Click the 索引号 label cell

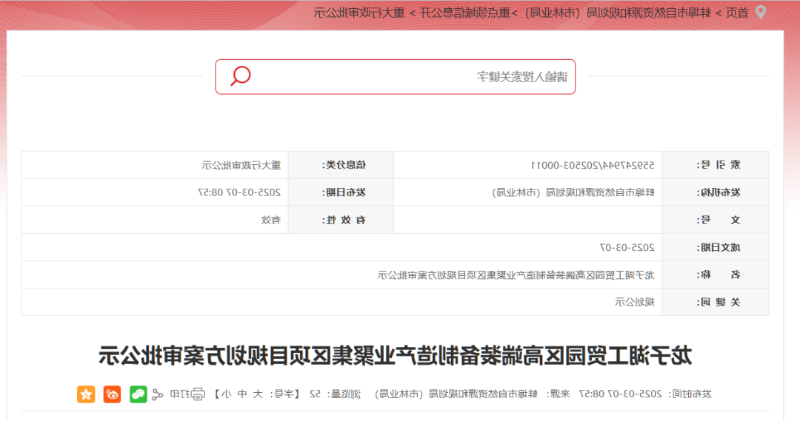click(715, 165)
